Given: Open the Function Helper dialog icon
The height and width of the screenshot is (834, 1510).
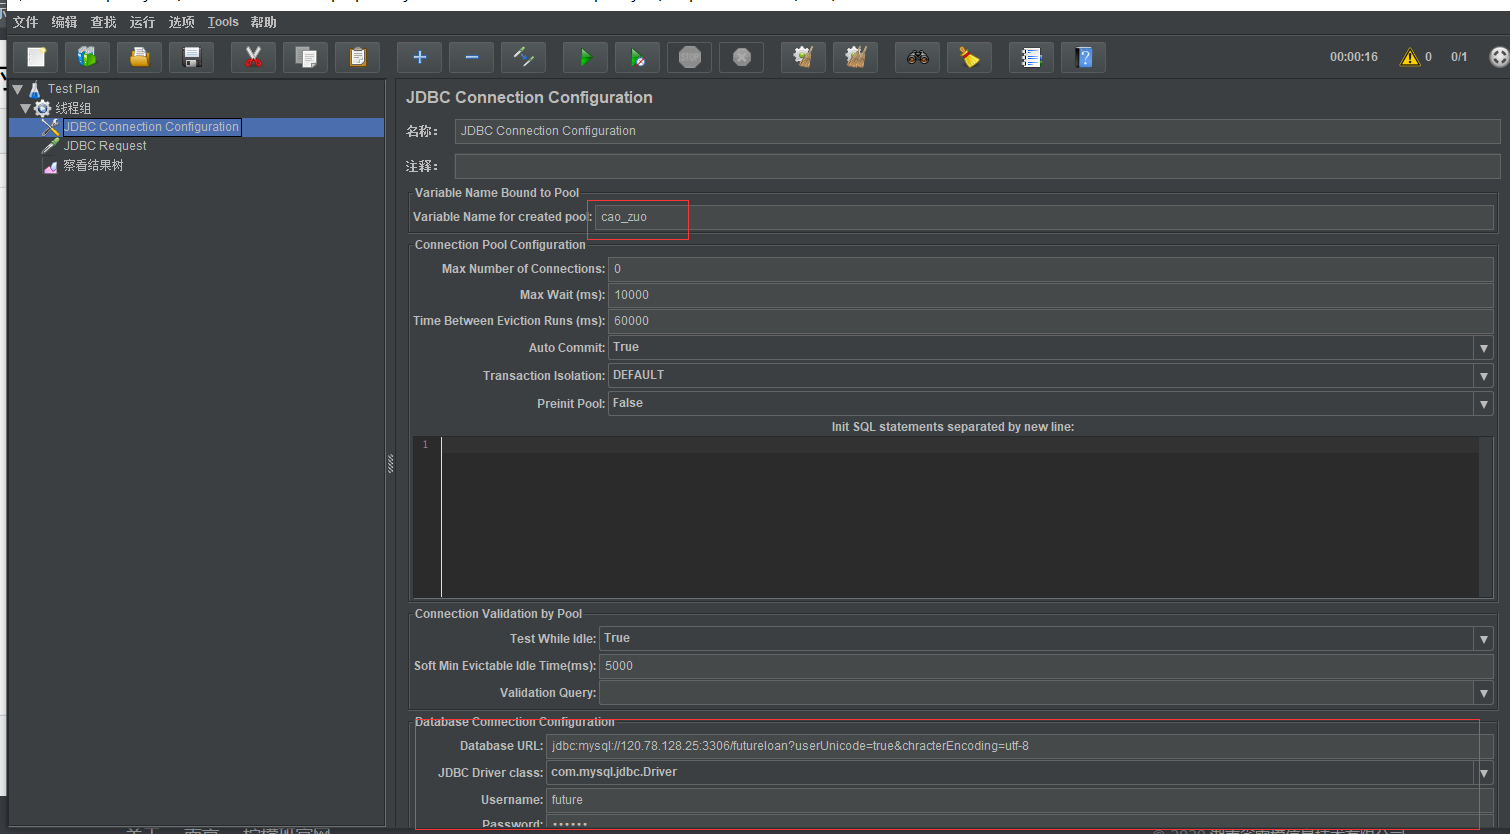Looking at the screenshot, I should (x=1032, y=57).
